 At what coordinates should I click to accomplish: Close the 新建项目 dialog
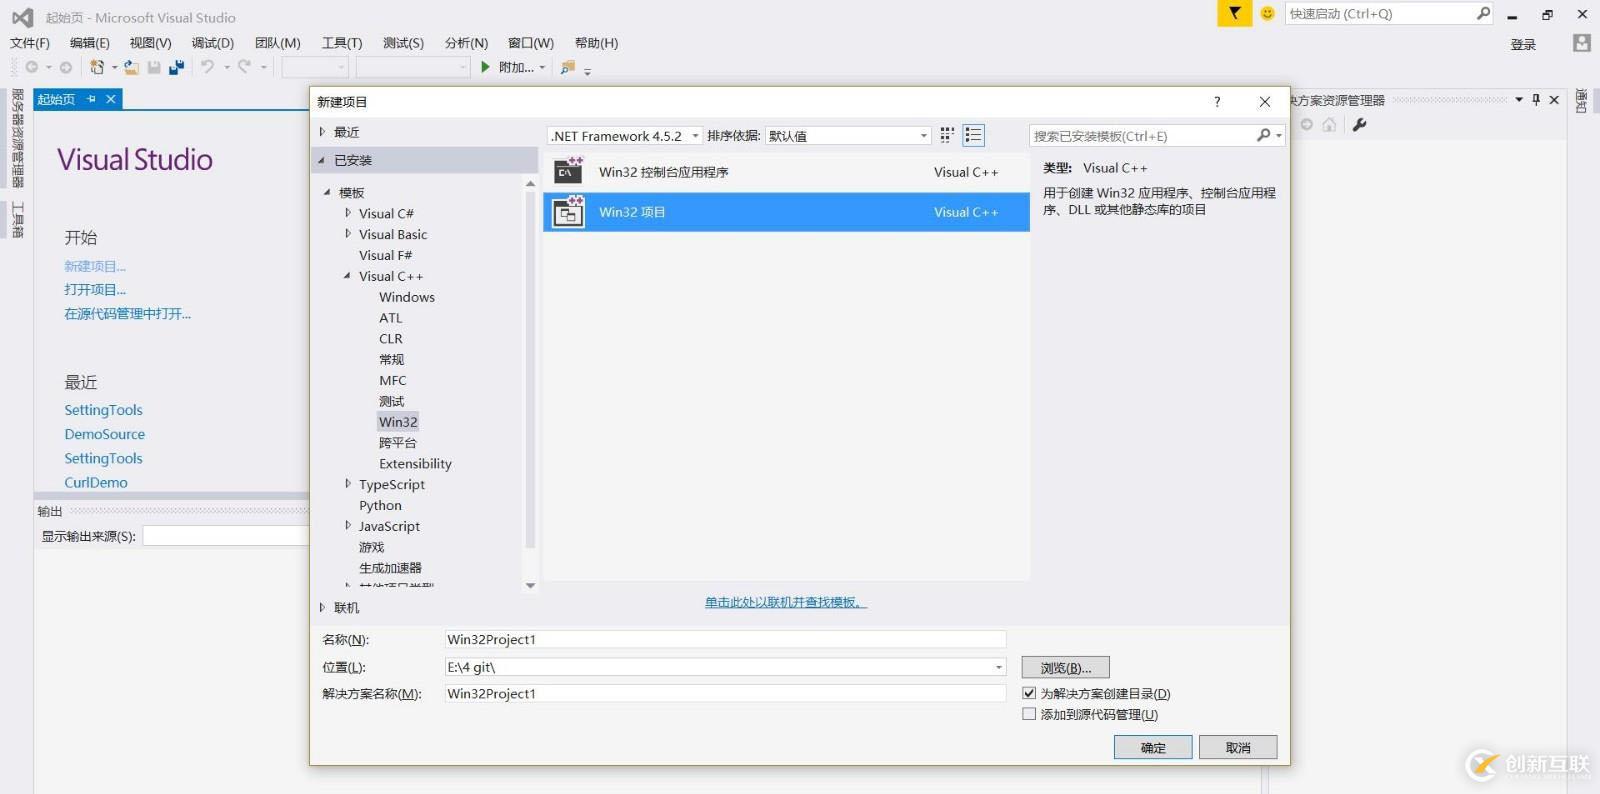pyautogui.click(x=1265, y=102)
